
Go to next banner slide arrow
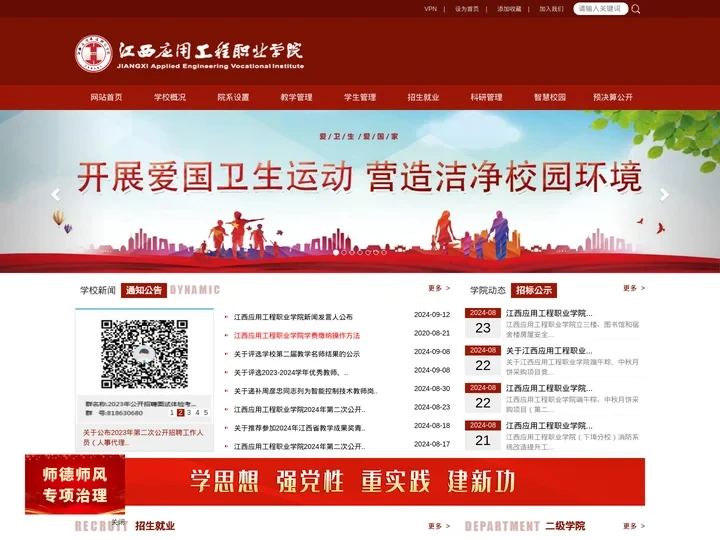(x=664, y=195)
